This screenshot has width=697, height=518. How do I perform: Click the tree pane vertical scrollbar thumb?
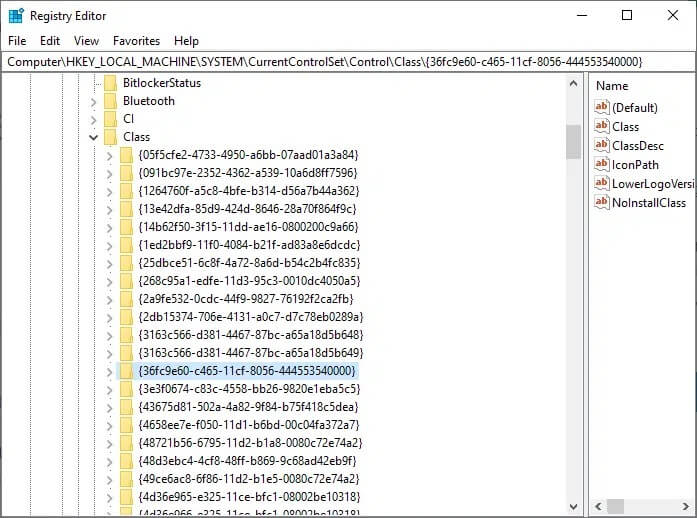[x=573, y=142]
